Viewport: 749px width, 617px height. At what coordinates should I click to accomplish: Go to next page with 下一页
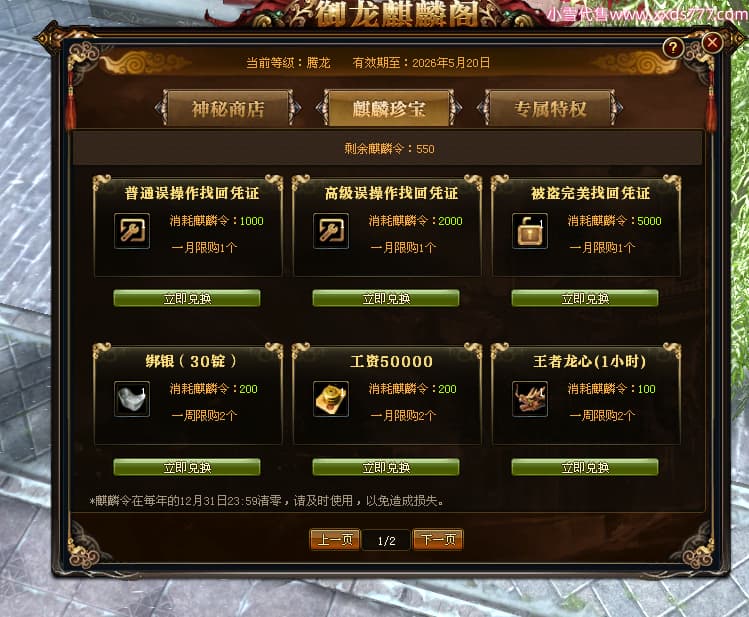438,540
